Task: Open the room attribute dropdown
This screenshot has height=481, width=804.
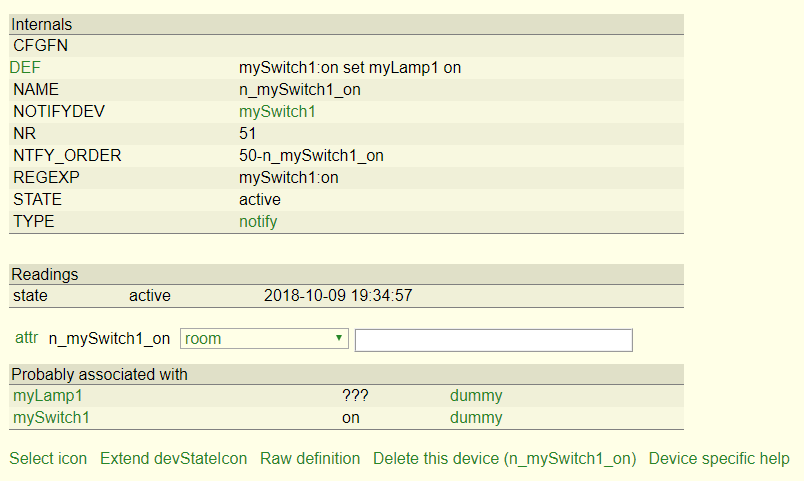Action: 264,338
